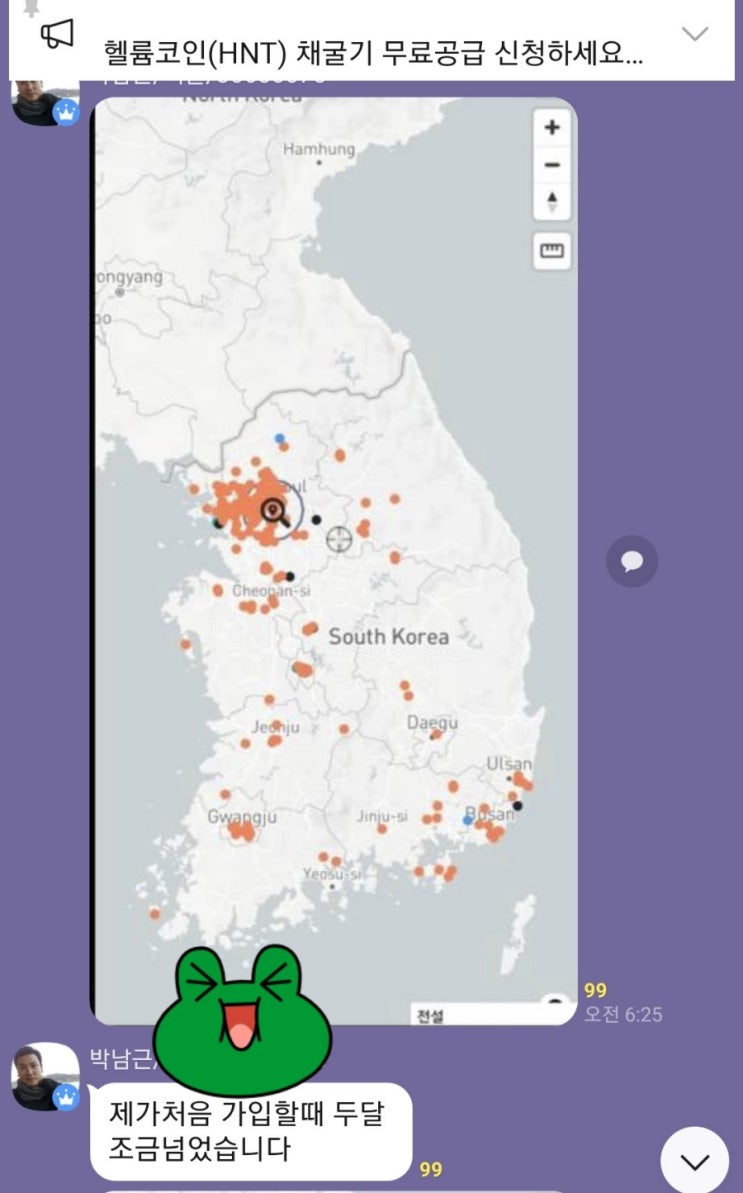Reset map bearing with compass button
The height and width of the screenshot is (1193, 743).
(x=552, y=202)
